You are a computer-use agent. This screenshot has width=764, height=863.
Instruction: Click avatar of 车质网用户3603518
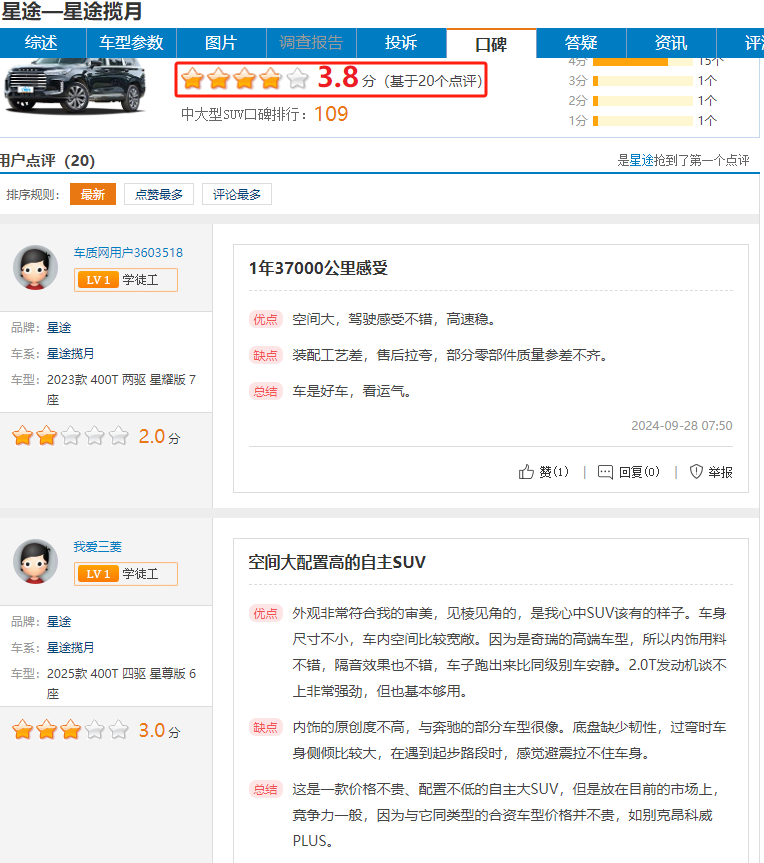tap(35, 267)
